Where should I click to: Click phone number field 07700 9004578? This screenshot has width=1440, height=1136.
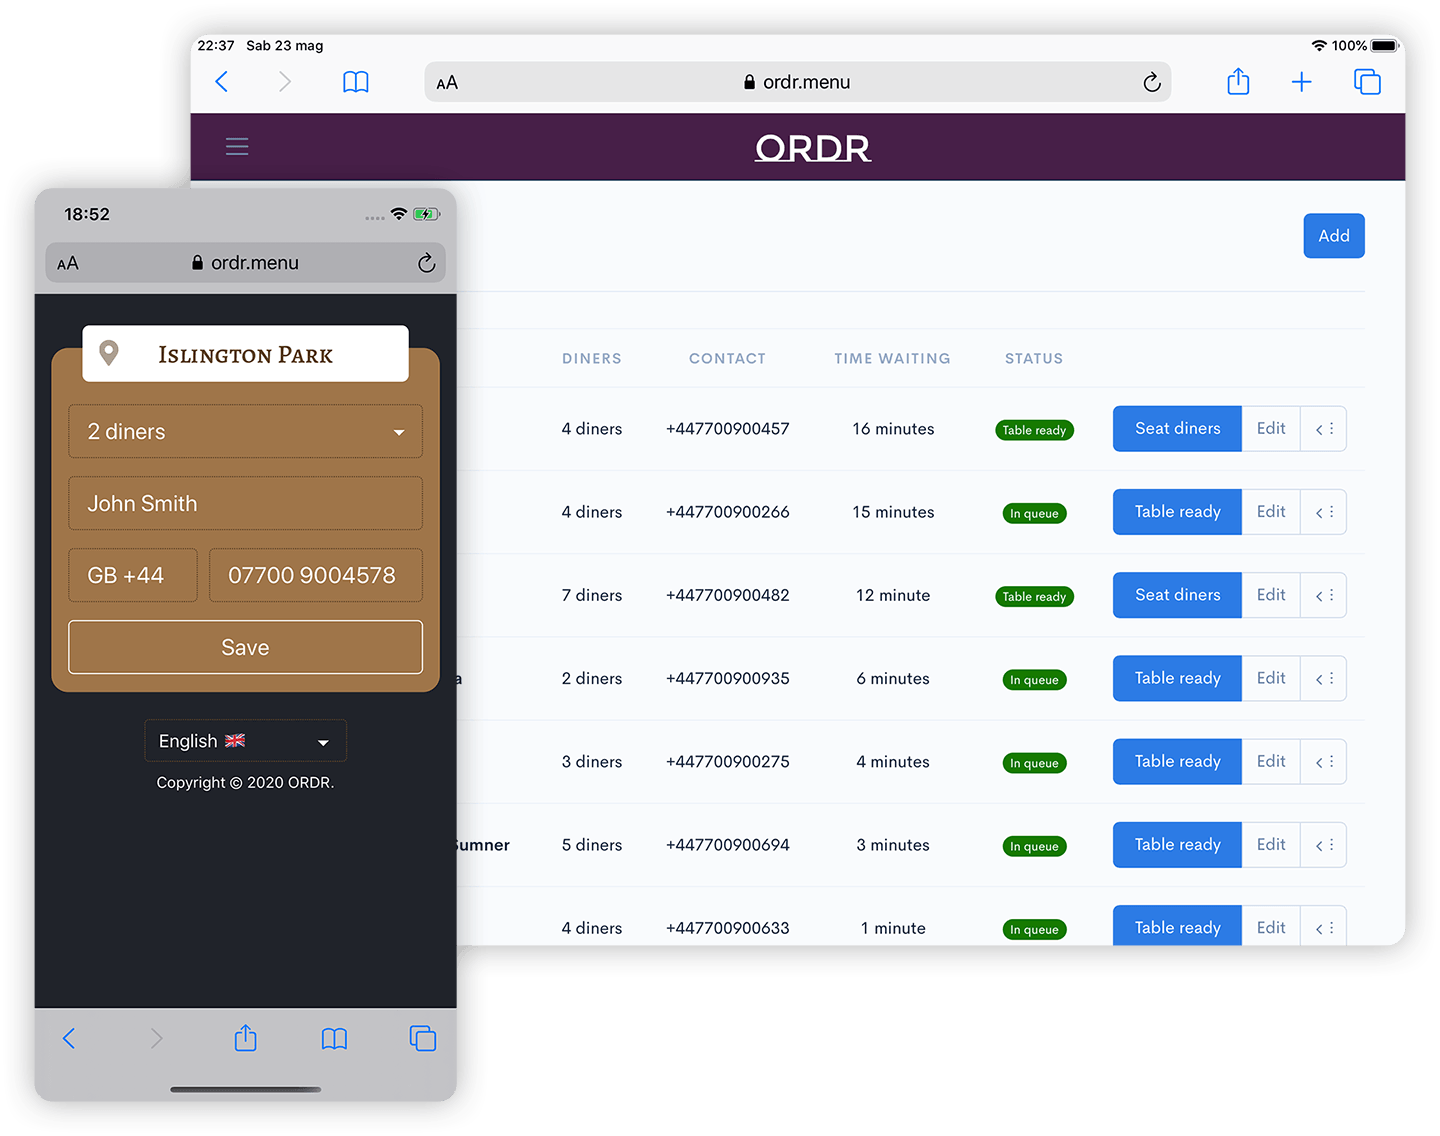(316, 575)
